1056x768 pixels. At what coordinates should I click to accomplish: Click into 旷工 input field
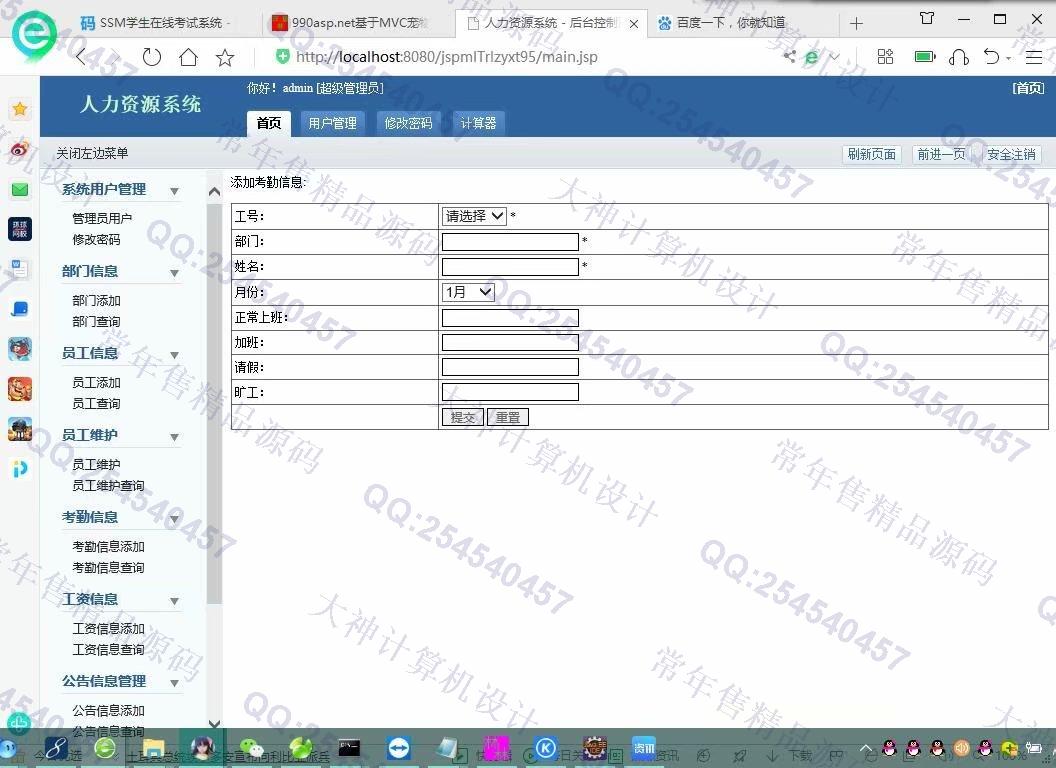(510, 392)
